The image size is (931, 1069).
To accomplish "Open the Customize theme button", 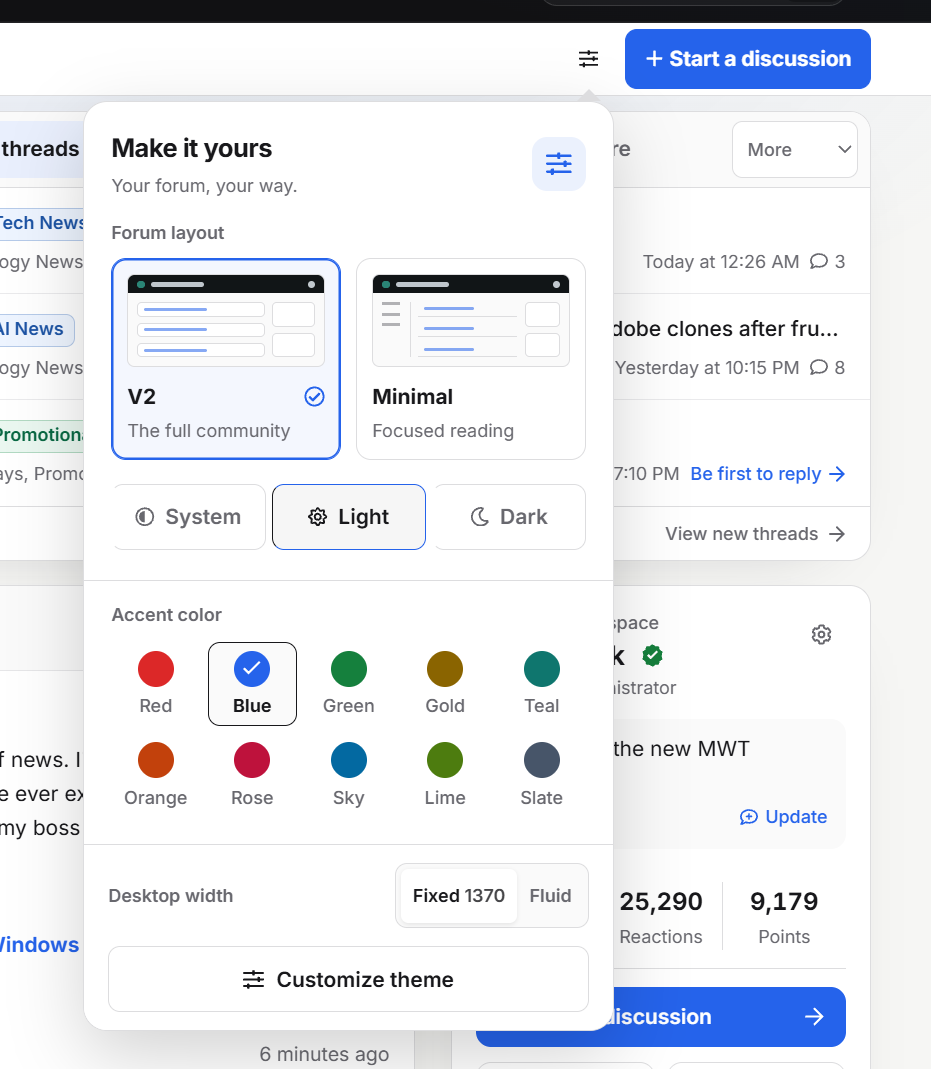I will [x=348, y=979].
